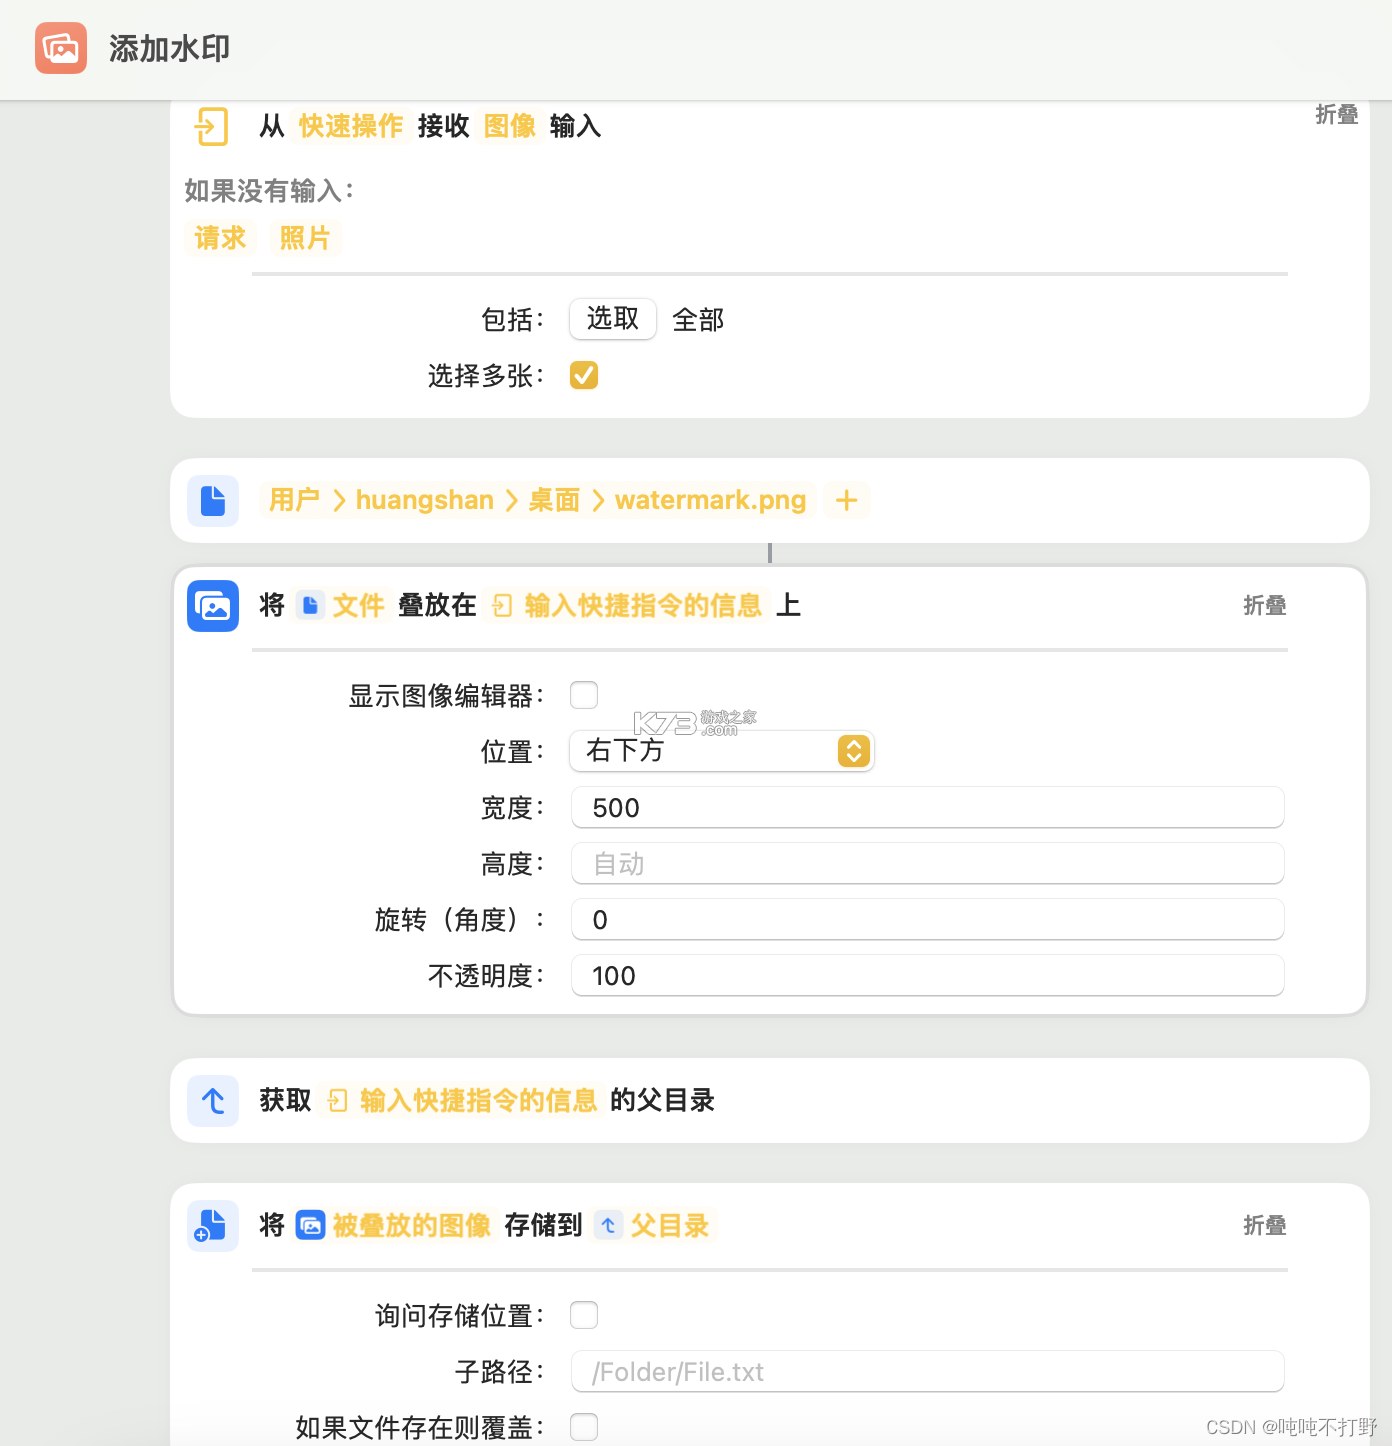
Task: Click the 不透明度 field showing 100
Action: coord(928,975)
